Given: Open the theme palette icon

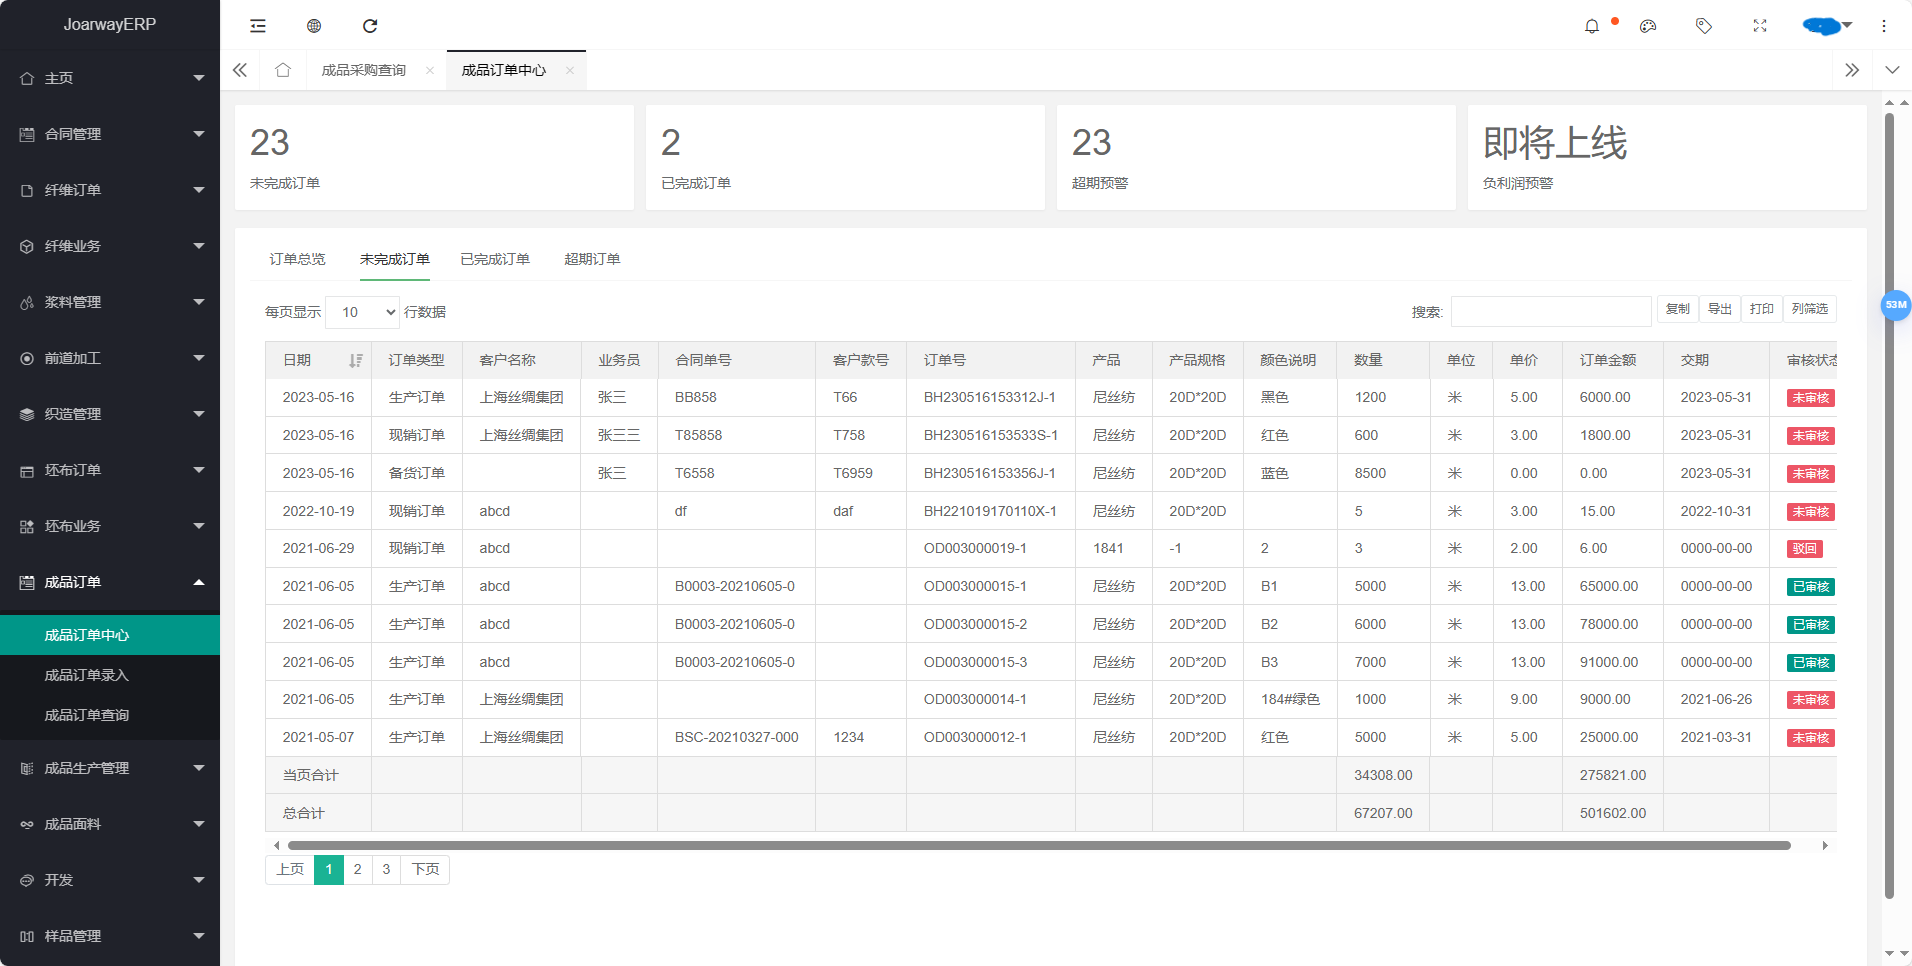Looking at the screenshot, I should (x=1648, y=26).
